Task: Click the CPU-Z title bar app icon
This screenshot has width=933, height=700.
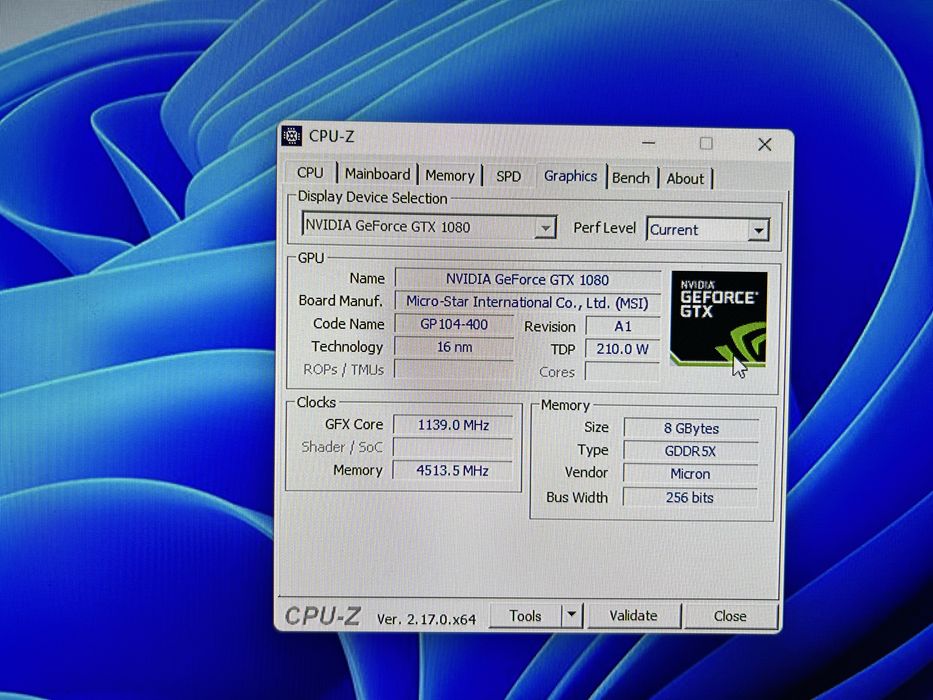Action: 292,136
